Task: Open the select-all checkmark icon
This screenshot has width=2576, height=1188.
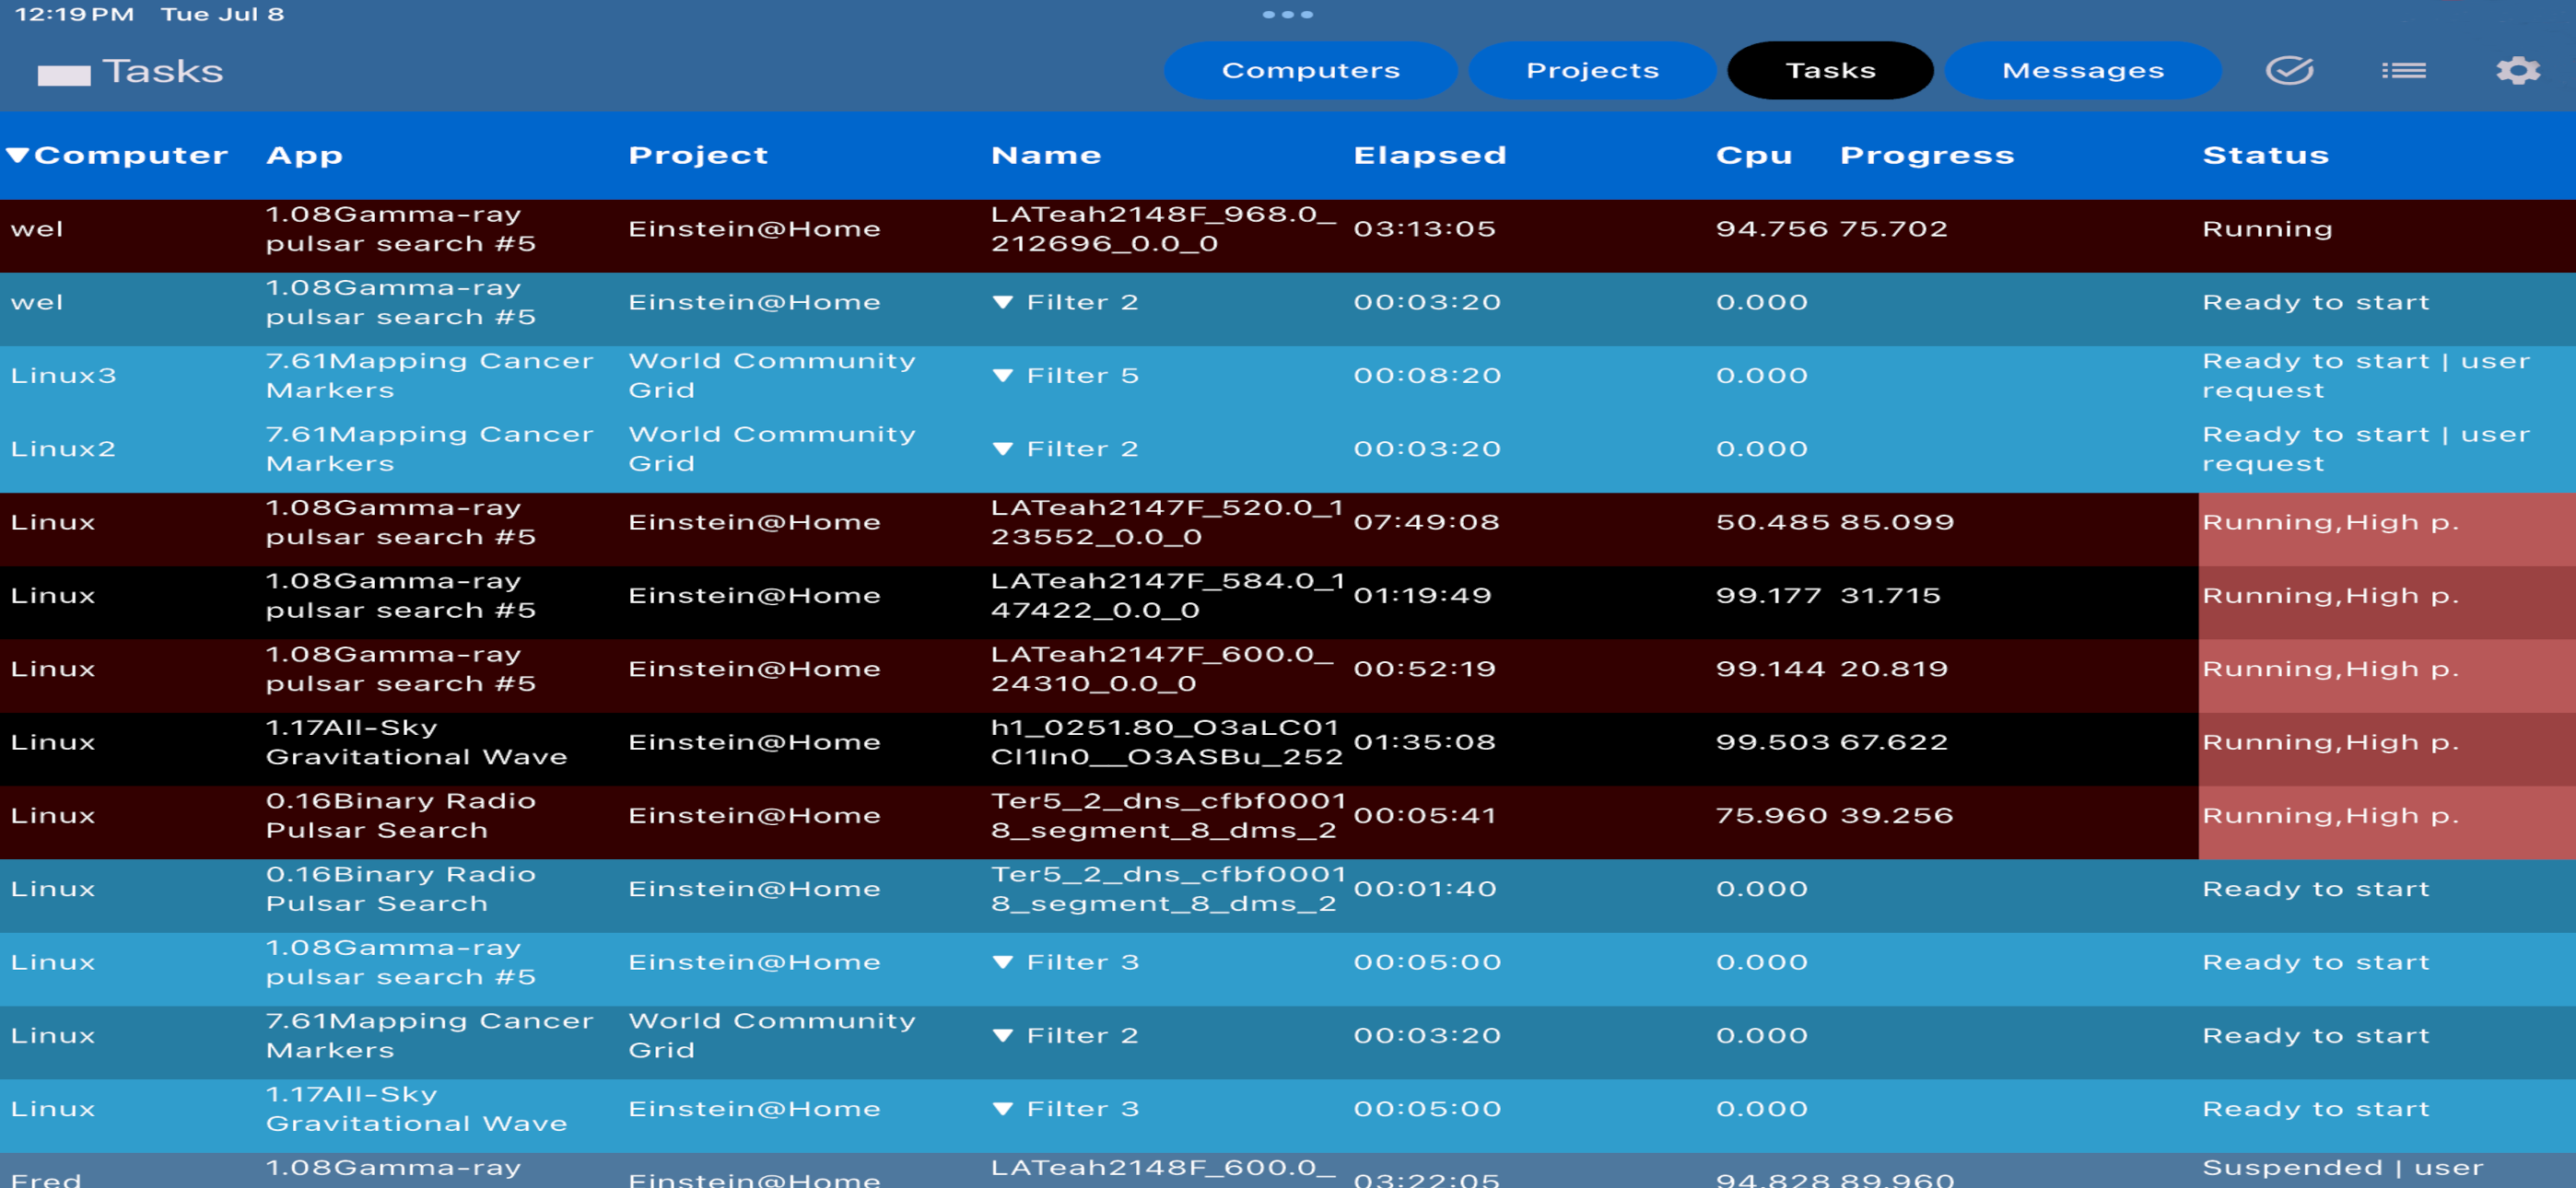Action: tap(2289, 70)
